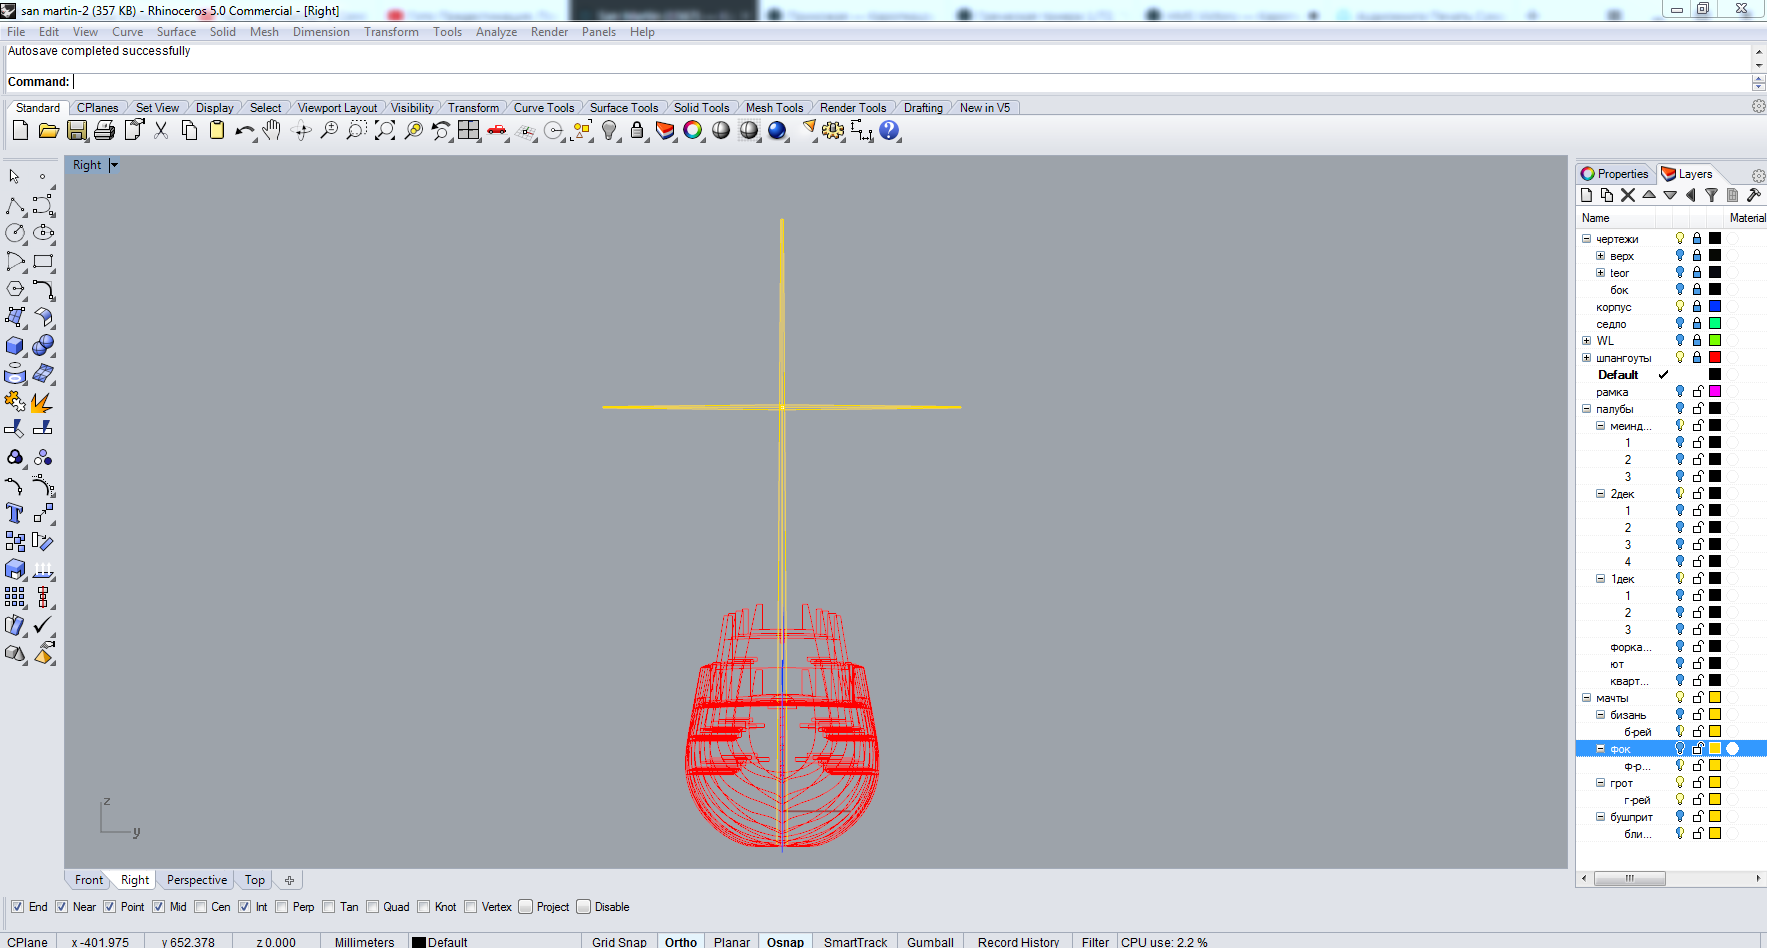Viewport: 1767px width, 948px height.
Task: Click the Zoom Extents icon
Action: (x=385, y=131)
